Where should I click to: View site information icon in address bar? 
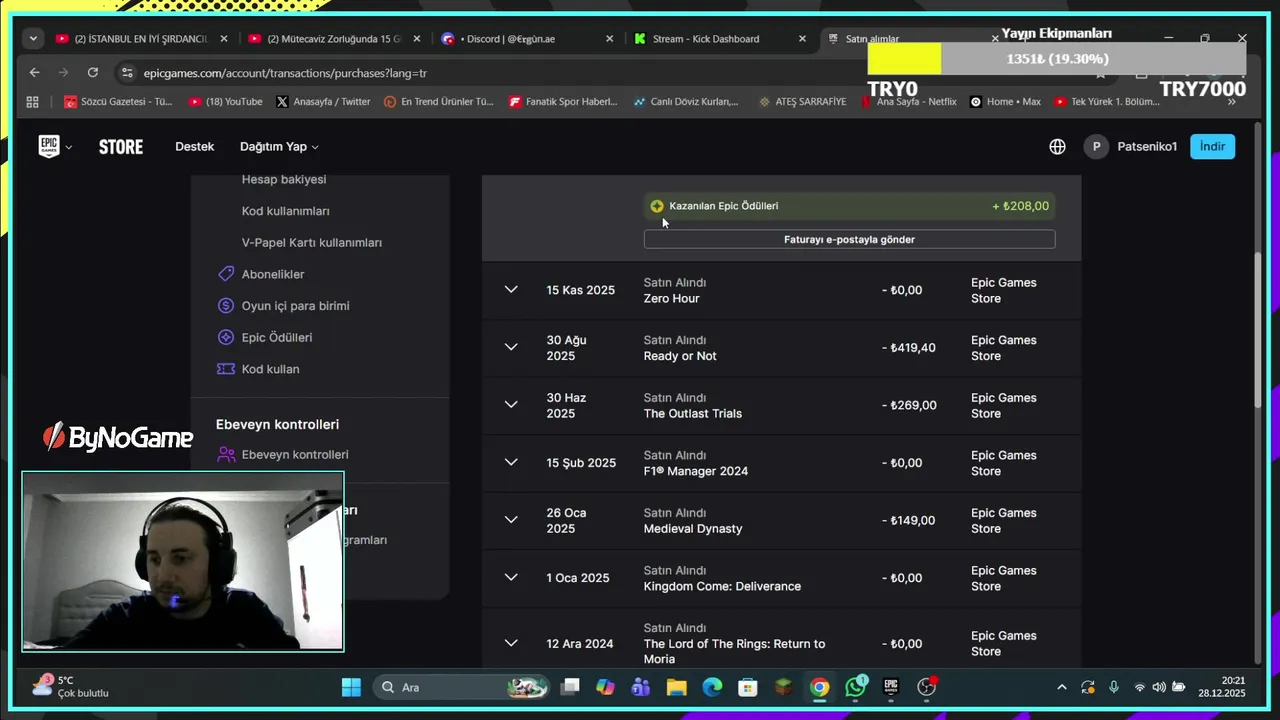[x=126, y=72]
